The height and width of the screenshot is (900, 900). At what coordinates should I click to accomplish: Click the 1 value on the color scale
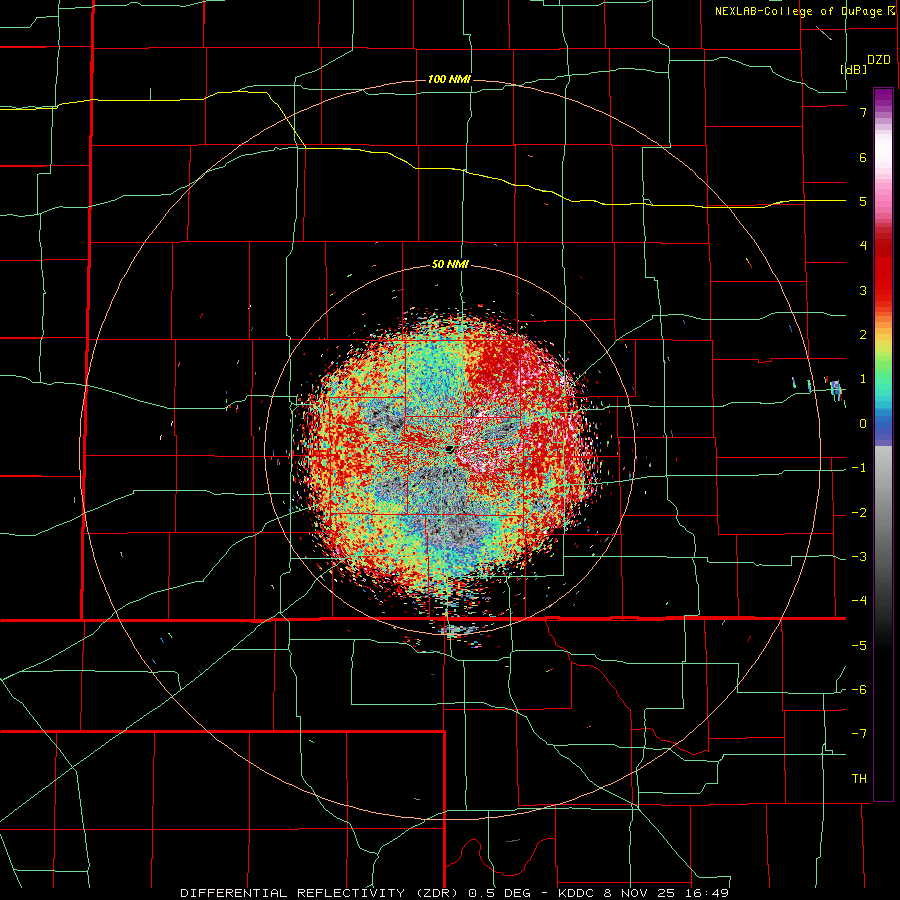[x=863, y=379]
